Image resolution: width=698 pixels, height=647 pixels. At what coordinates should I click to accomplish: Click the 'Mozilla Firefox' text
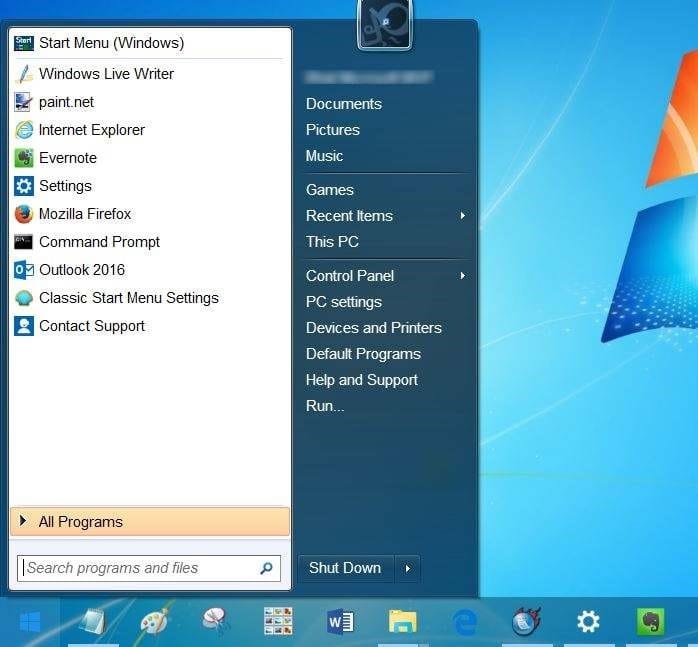coord(85,214)
